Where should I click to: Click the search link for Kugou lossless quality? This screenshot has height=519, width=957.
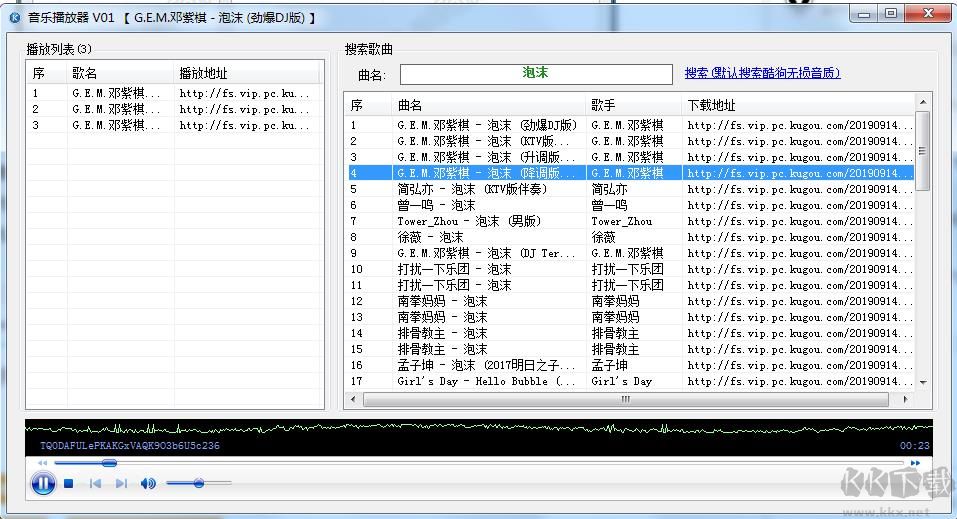point(762,73)
